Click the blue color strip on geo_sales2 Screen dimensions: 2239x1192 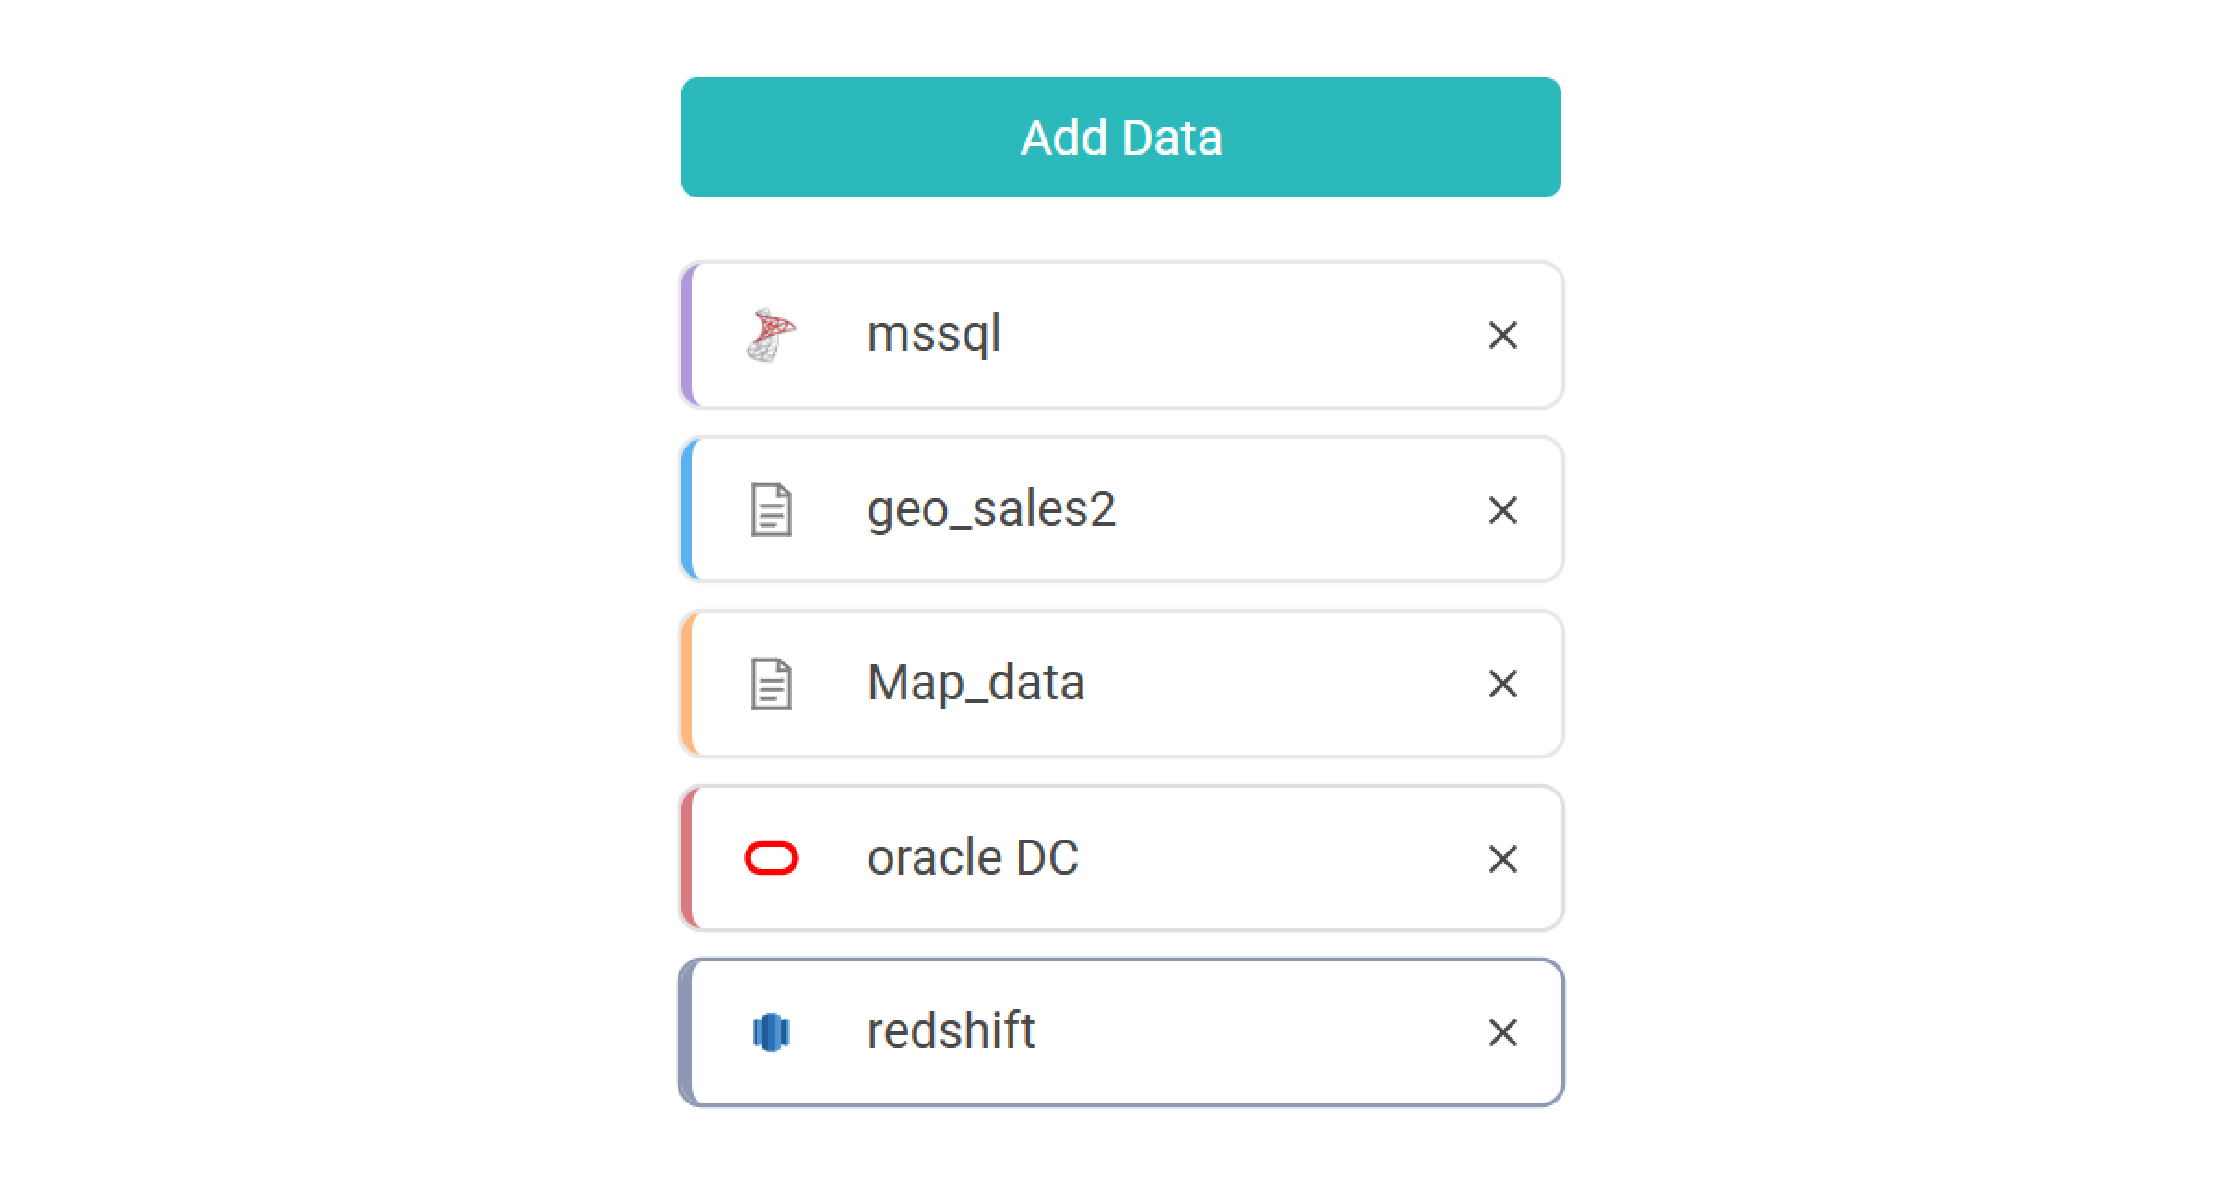687,510
